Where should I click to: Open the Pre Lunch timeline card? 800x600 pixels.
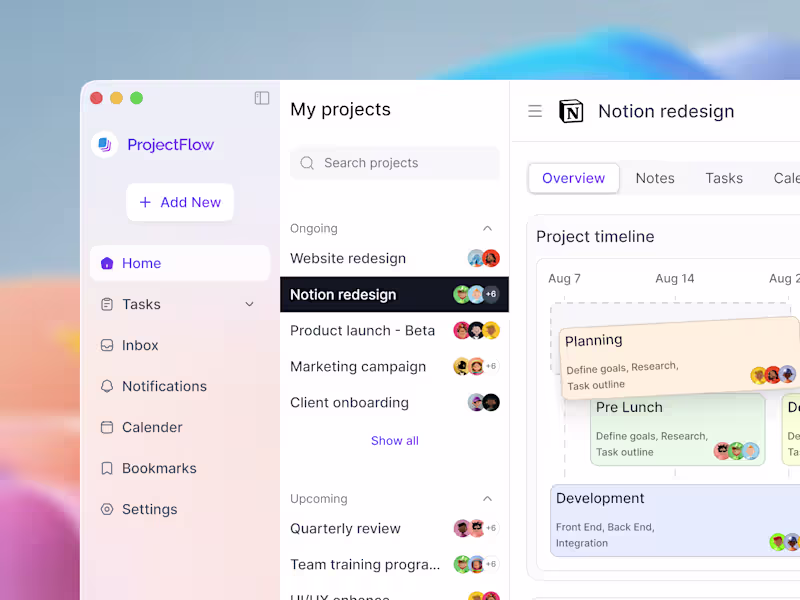678,430
